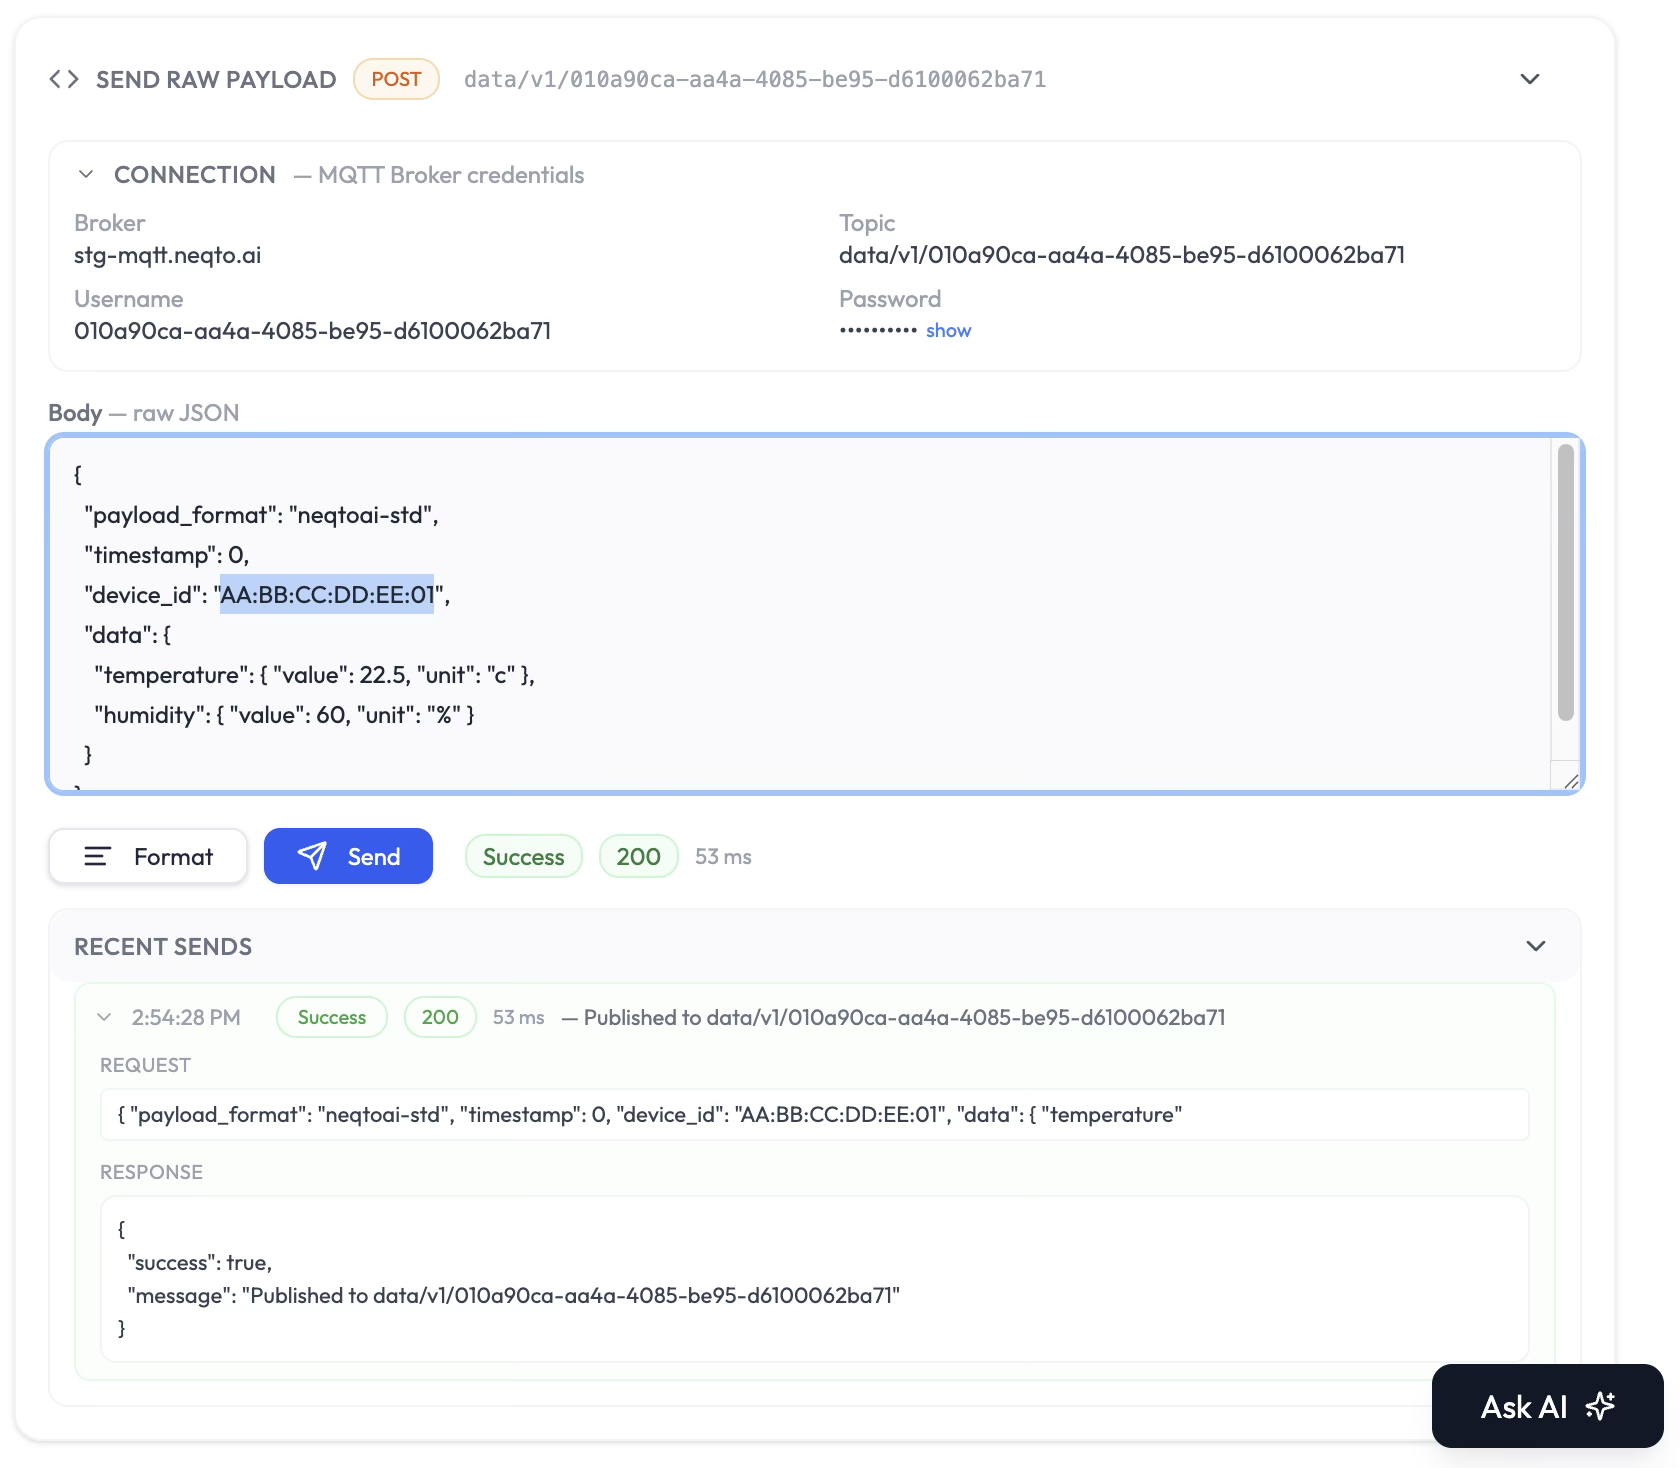Click the code brackets icon beside Send Raw Payload

[x=64, y=79]
